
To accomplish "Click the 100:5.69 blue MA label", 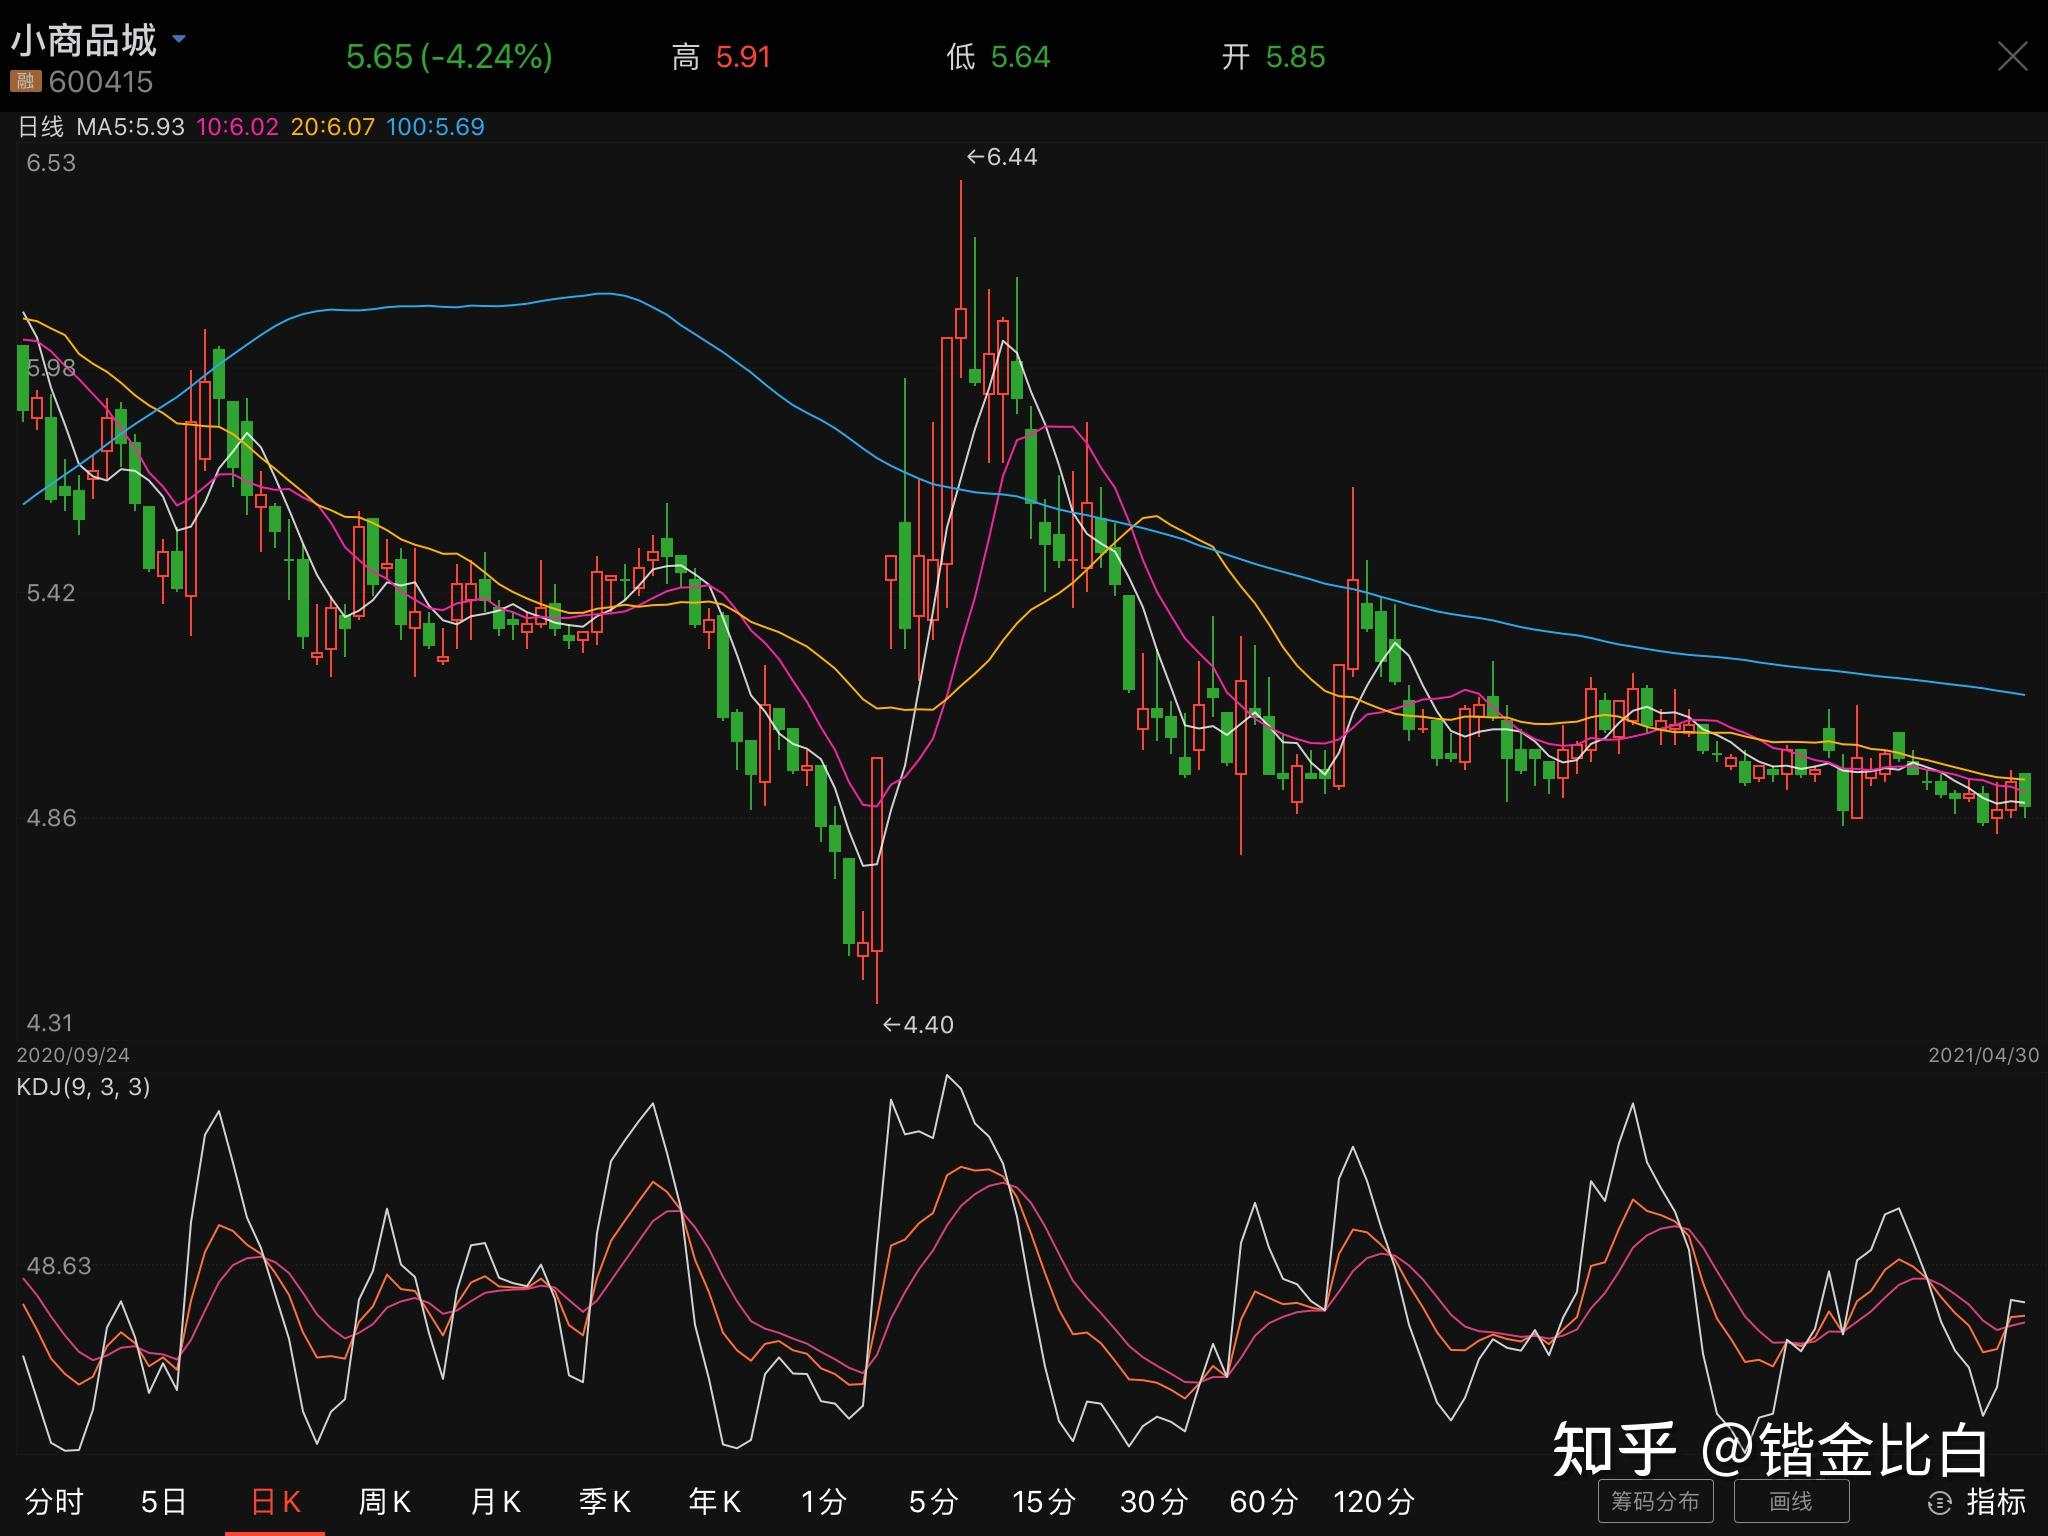I will coord(435,127).
